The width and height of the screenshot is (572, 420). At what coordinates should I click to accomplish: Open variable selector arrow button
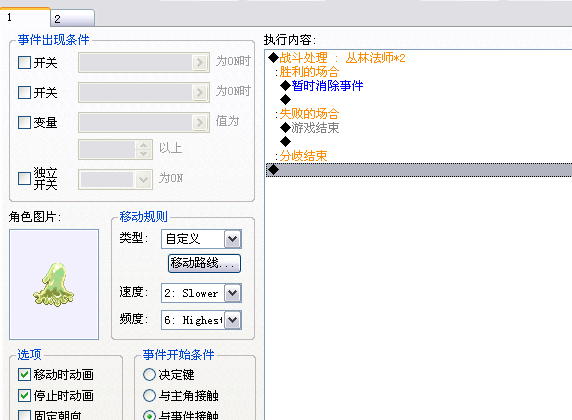[200, 122]
